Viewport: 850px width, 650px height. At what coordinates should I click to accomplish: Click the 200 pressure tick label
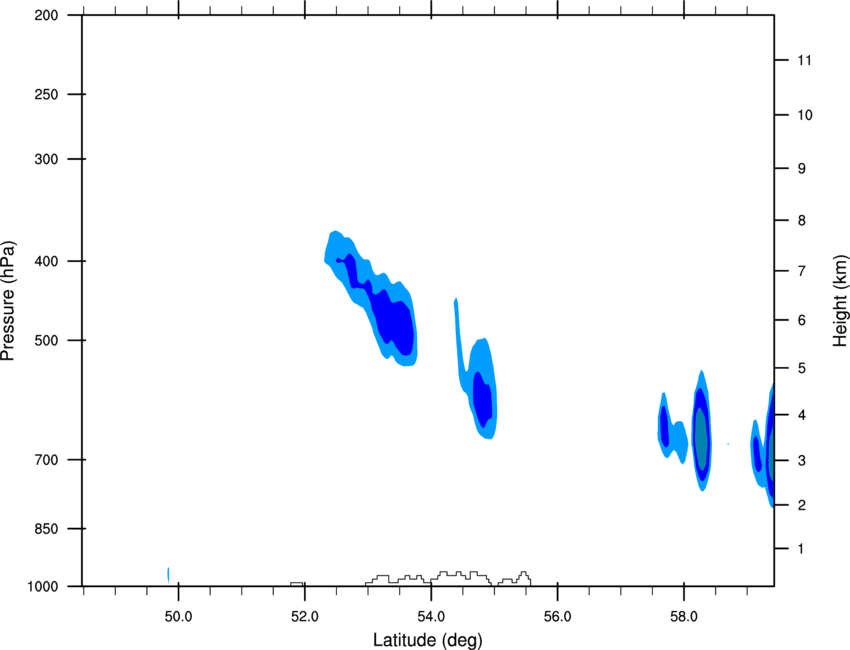click(x=46, y=15)
